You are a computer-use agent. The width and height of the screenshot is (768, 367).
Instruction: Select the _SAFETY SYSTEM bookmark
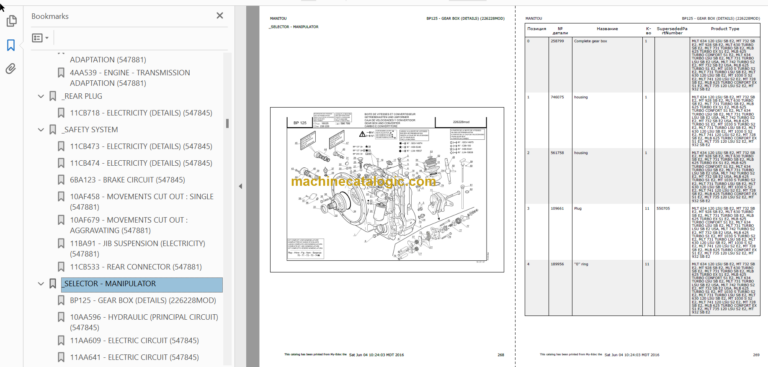(x=90, y=129)
